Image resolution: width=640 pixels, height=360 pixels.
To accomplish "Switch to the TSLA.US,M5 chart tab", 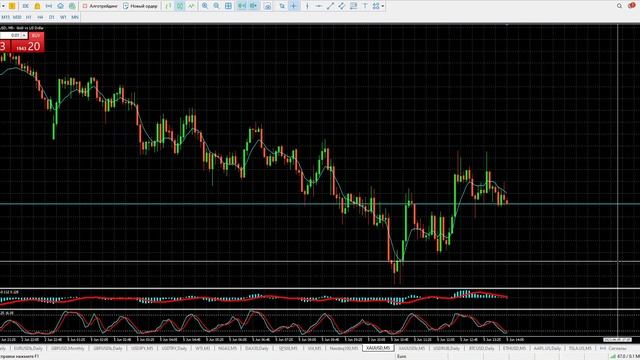I will pyautogui.click(x=580, y=348).
